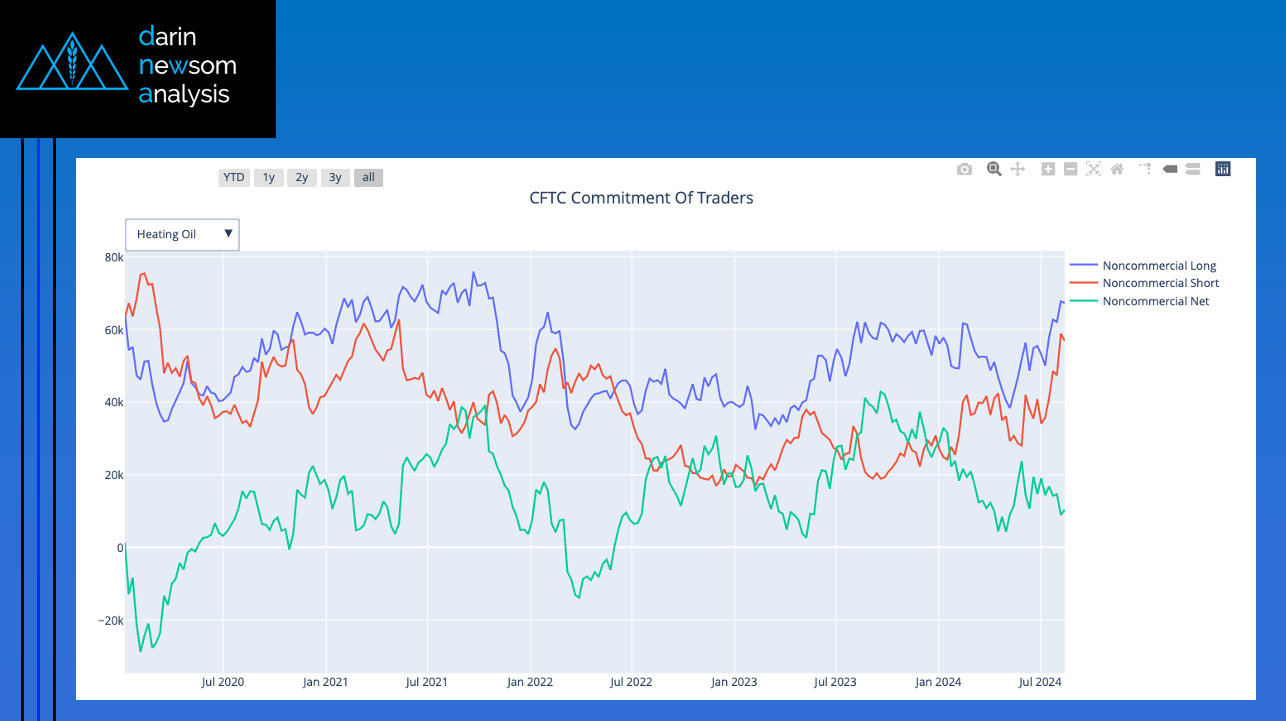This screenshot has width=1286, height=721.
Task: Click the Heating Oil dropdown arrow
Action: [x=228, y=234]
